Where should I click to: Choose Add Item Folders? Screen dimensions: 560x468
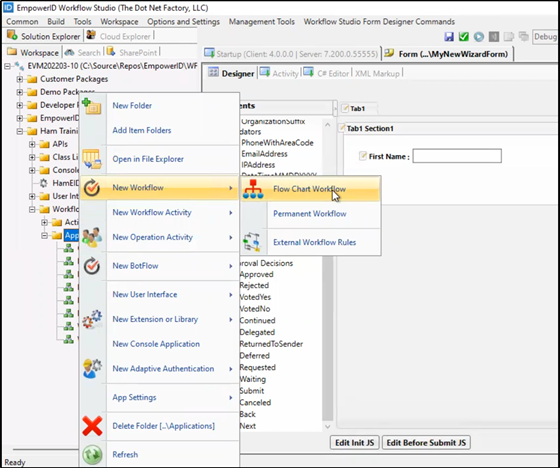(x=142, y=130)
